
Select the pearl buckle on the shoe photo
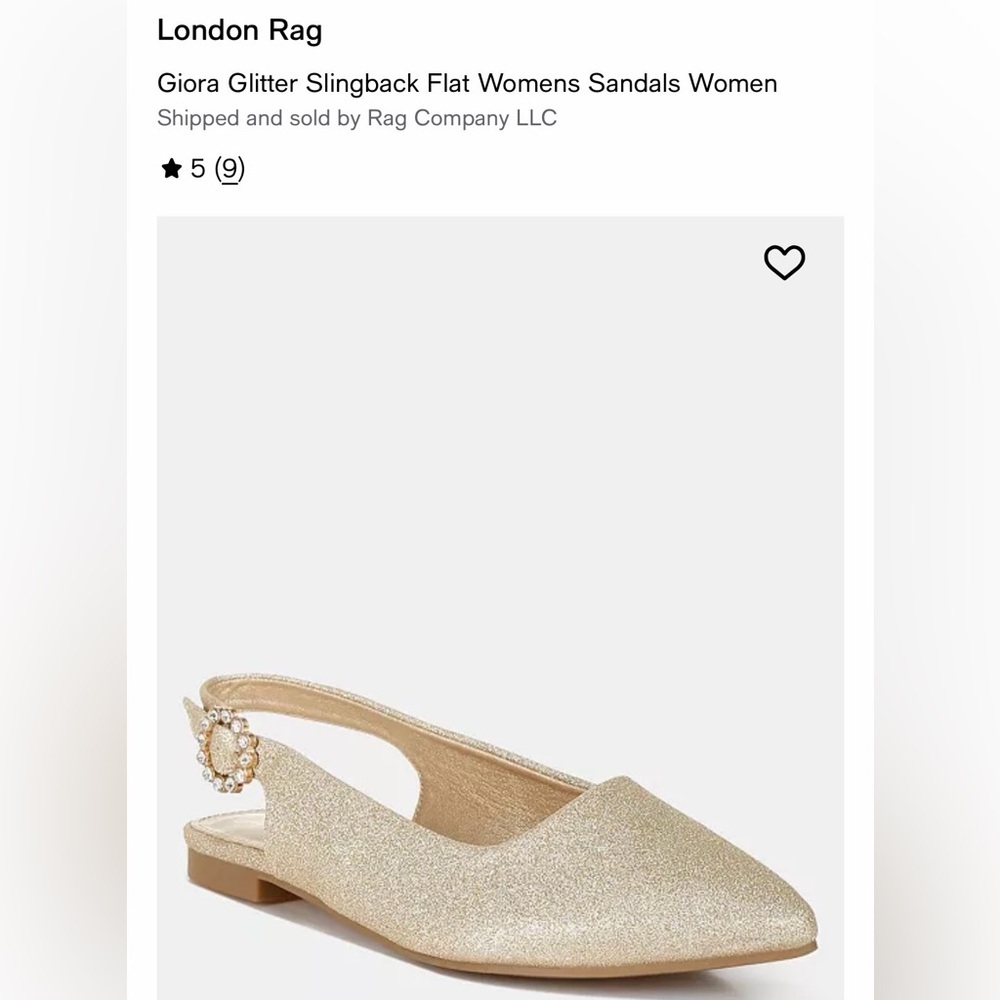(x=226, y=749)
